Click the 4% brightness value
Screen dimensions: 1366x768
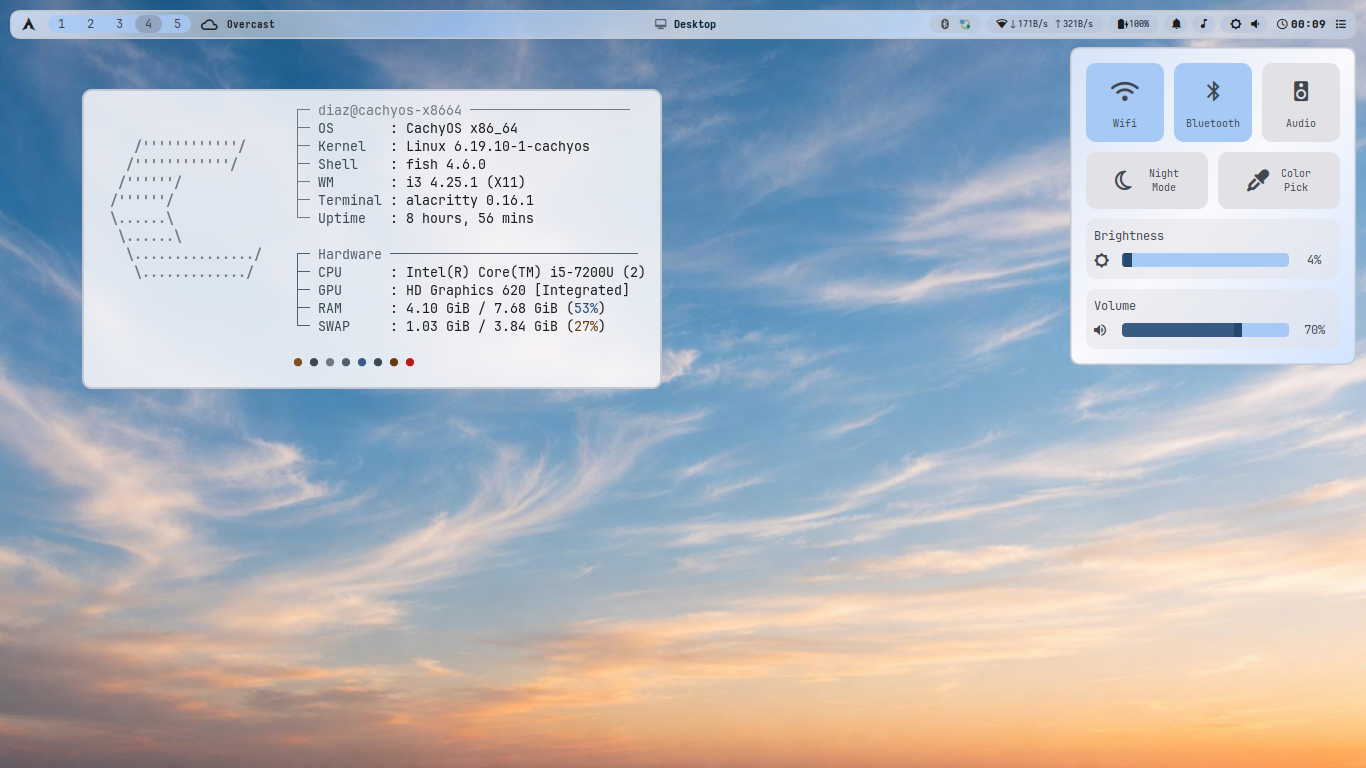pyautogui.click(x=1314, y=260)
